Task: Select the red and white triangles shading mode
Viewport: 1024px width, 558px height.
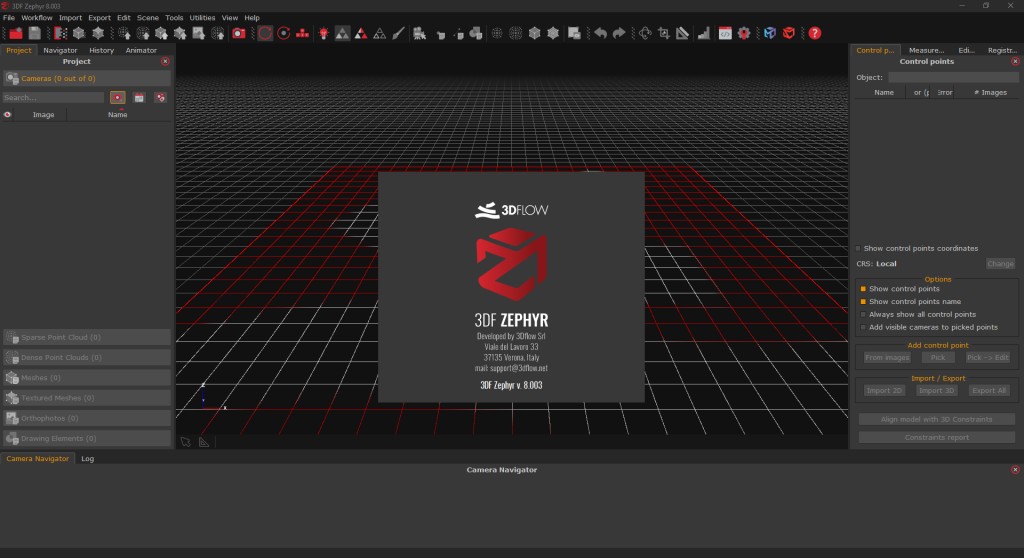Action: [360, 33]
